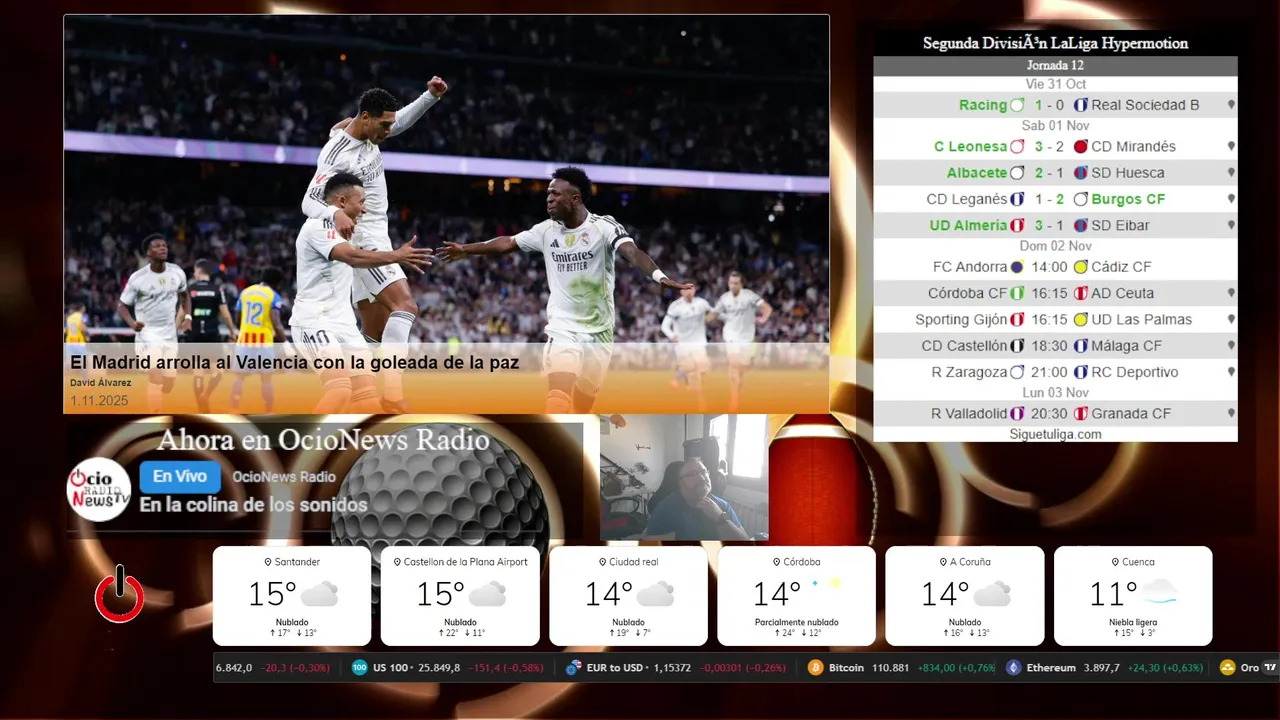This screenshot has width=1280, height=720.
Task: Open the Madrid arrolla al Valencia headline
Action: tap(295, 362)
